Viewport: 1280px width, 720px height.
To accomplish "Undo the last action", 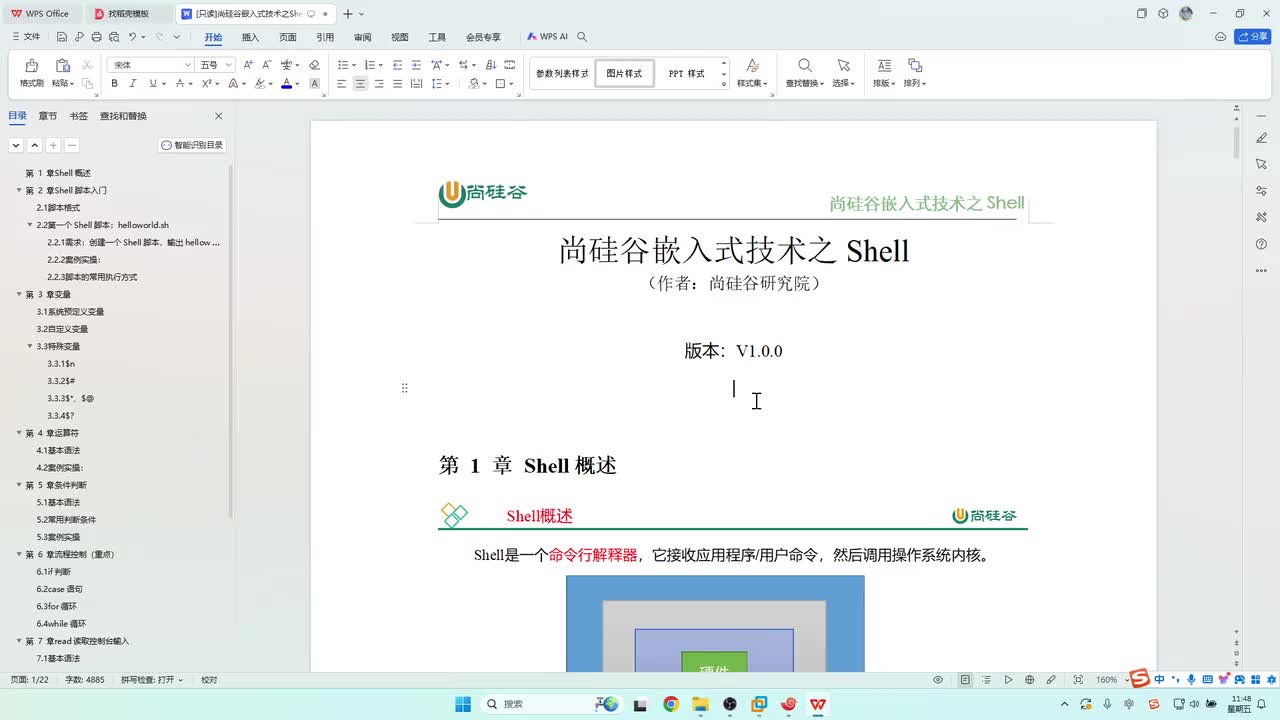I will 132,37.
